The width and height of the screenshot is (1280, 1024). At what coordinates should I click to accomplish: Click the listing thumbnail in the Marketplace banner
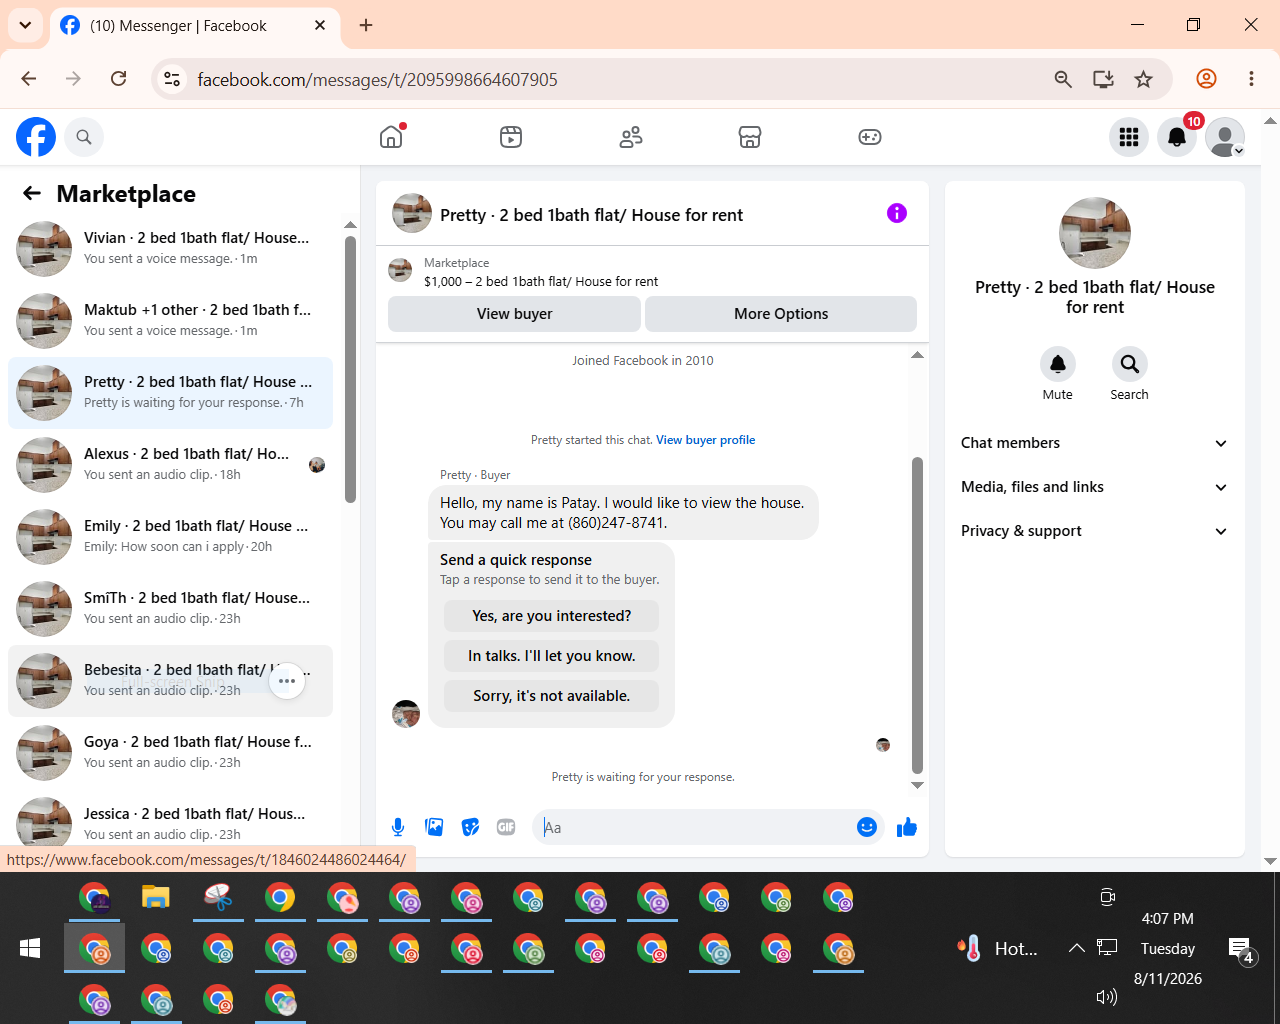(x=400, y=270)
